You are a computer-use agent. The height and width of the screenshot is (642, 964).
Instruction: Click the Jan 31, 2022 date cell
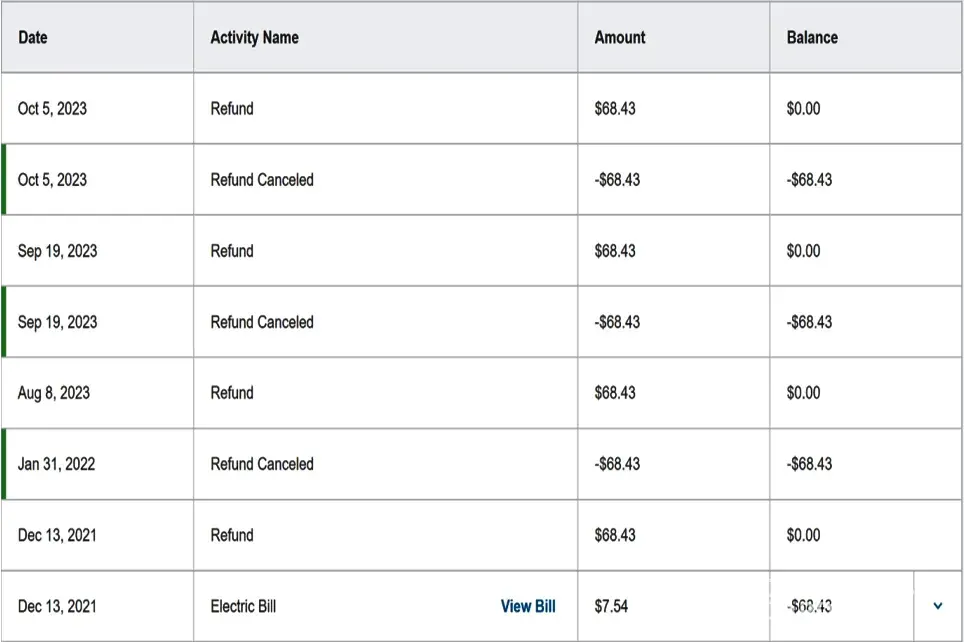tap(57, 464)
